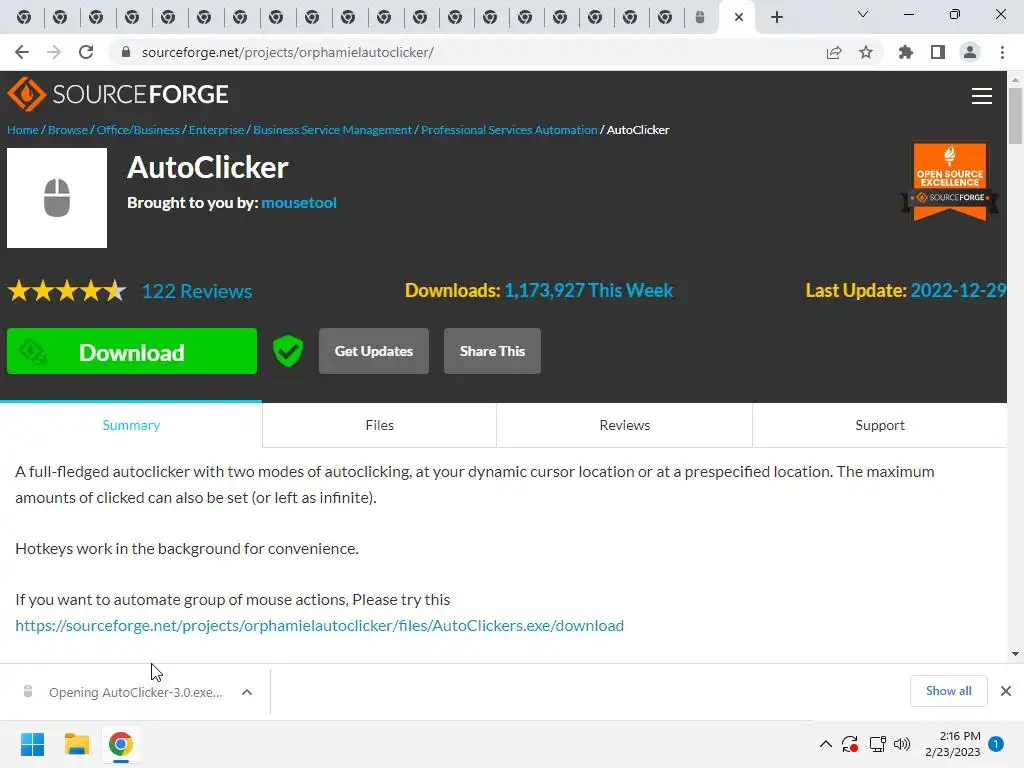Close the active browser tab
This screenshot has height=768, width=1024.
click(x=739, y=17)
